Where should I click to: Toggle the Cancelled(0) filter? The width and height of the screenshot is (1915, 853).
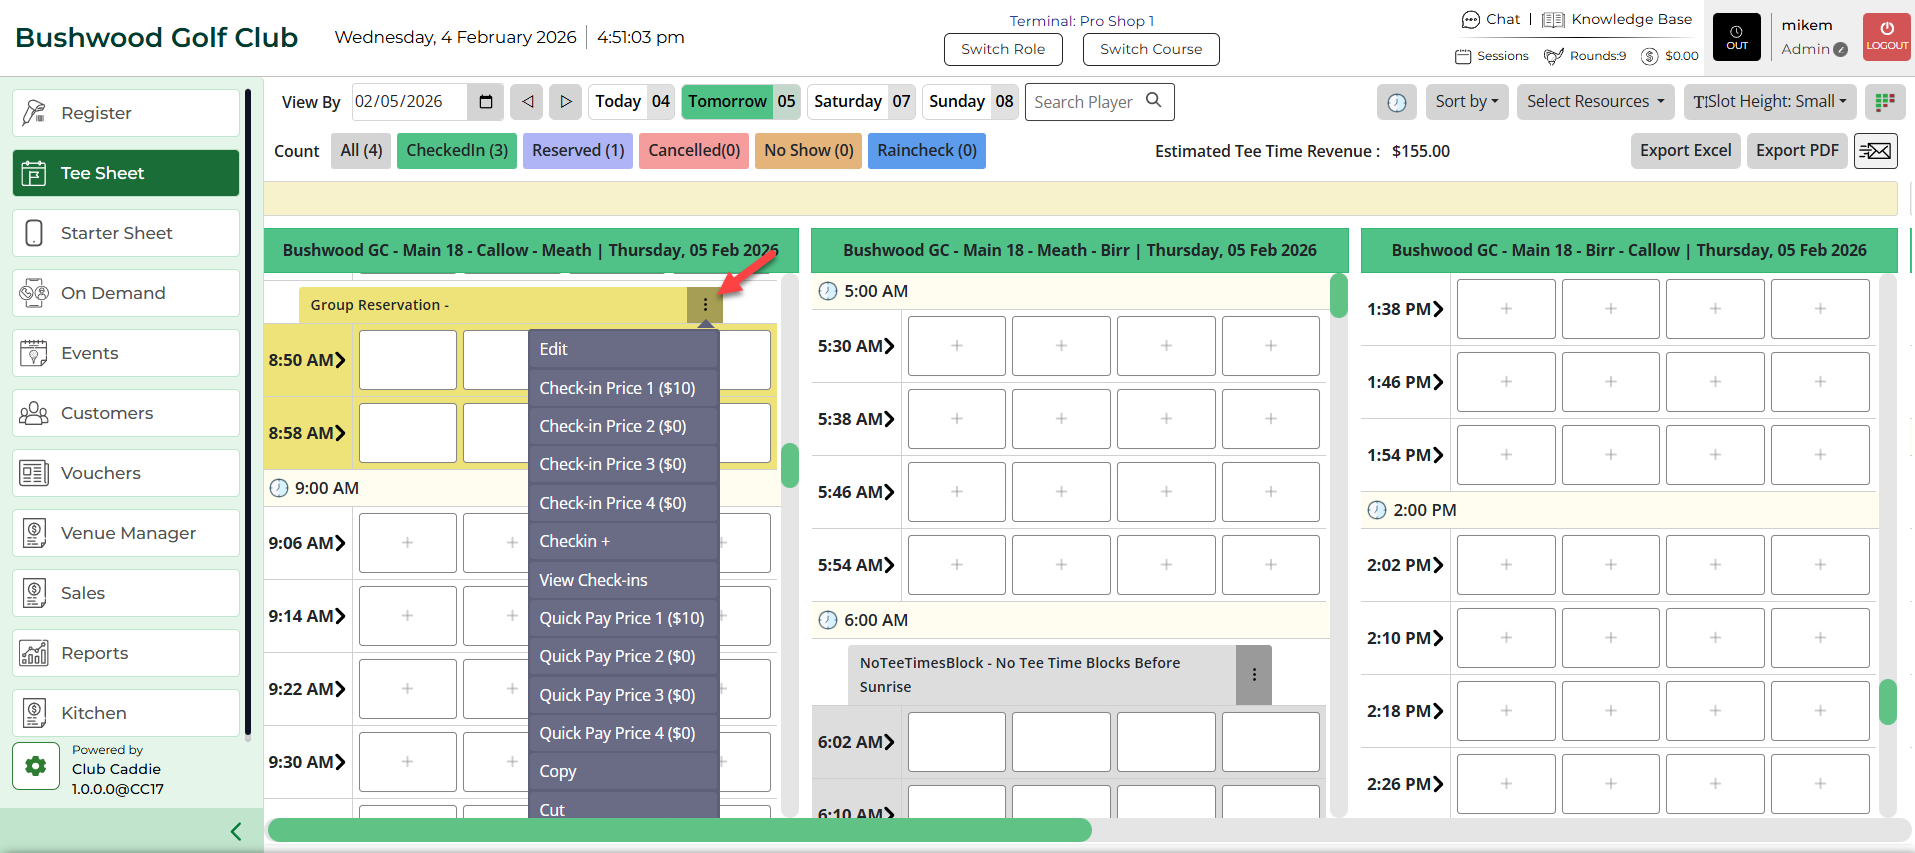coord(694,151)
